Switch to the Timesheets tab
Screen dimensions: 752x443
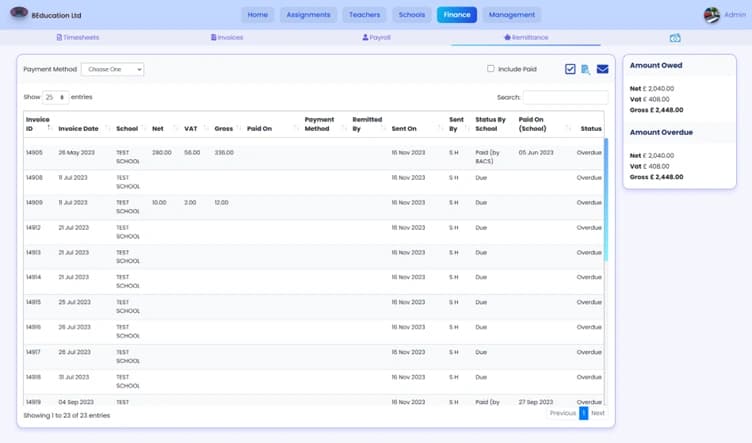point(78,37)
